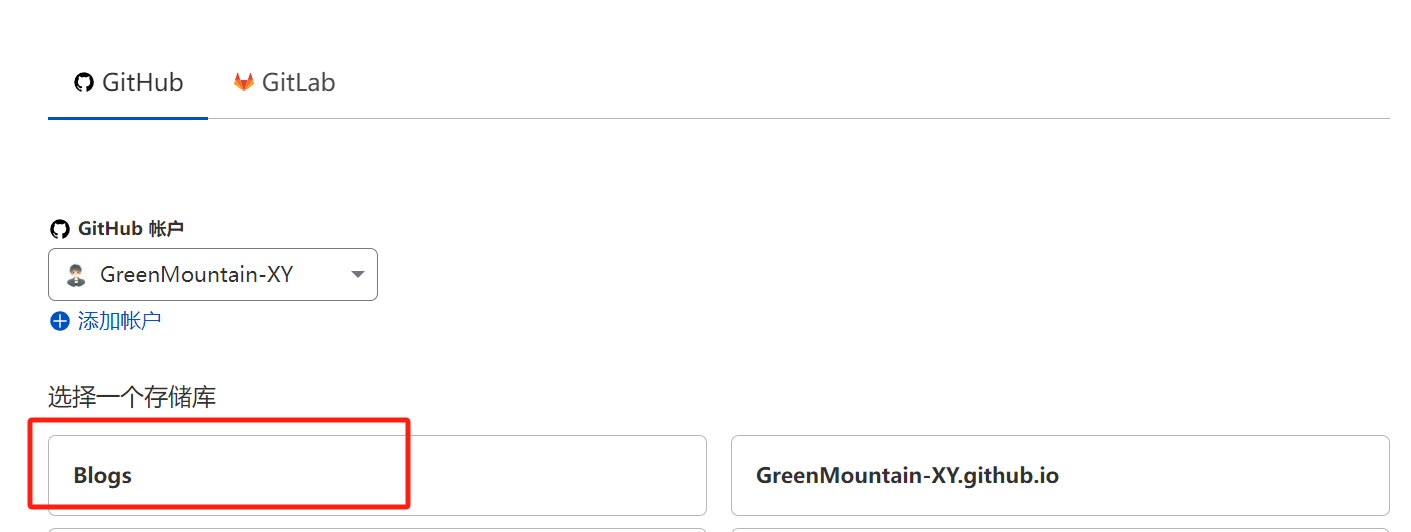The image size is (1411, 532).
Task: Click the partially visible card below GreenMountain-XY.github.io
Action: click(x=1060, y=529)
